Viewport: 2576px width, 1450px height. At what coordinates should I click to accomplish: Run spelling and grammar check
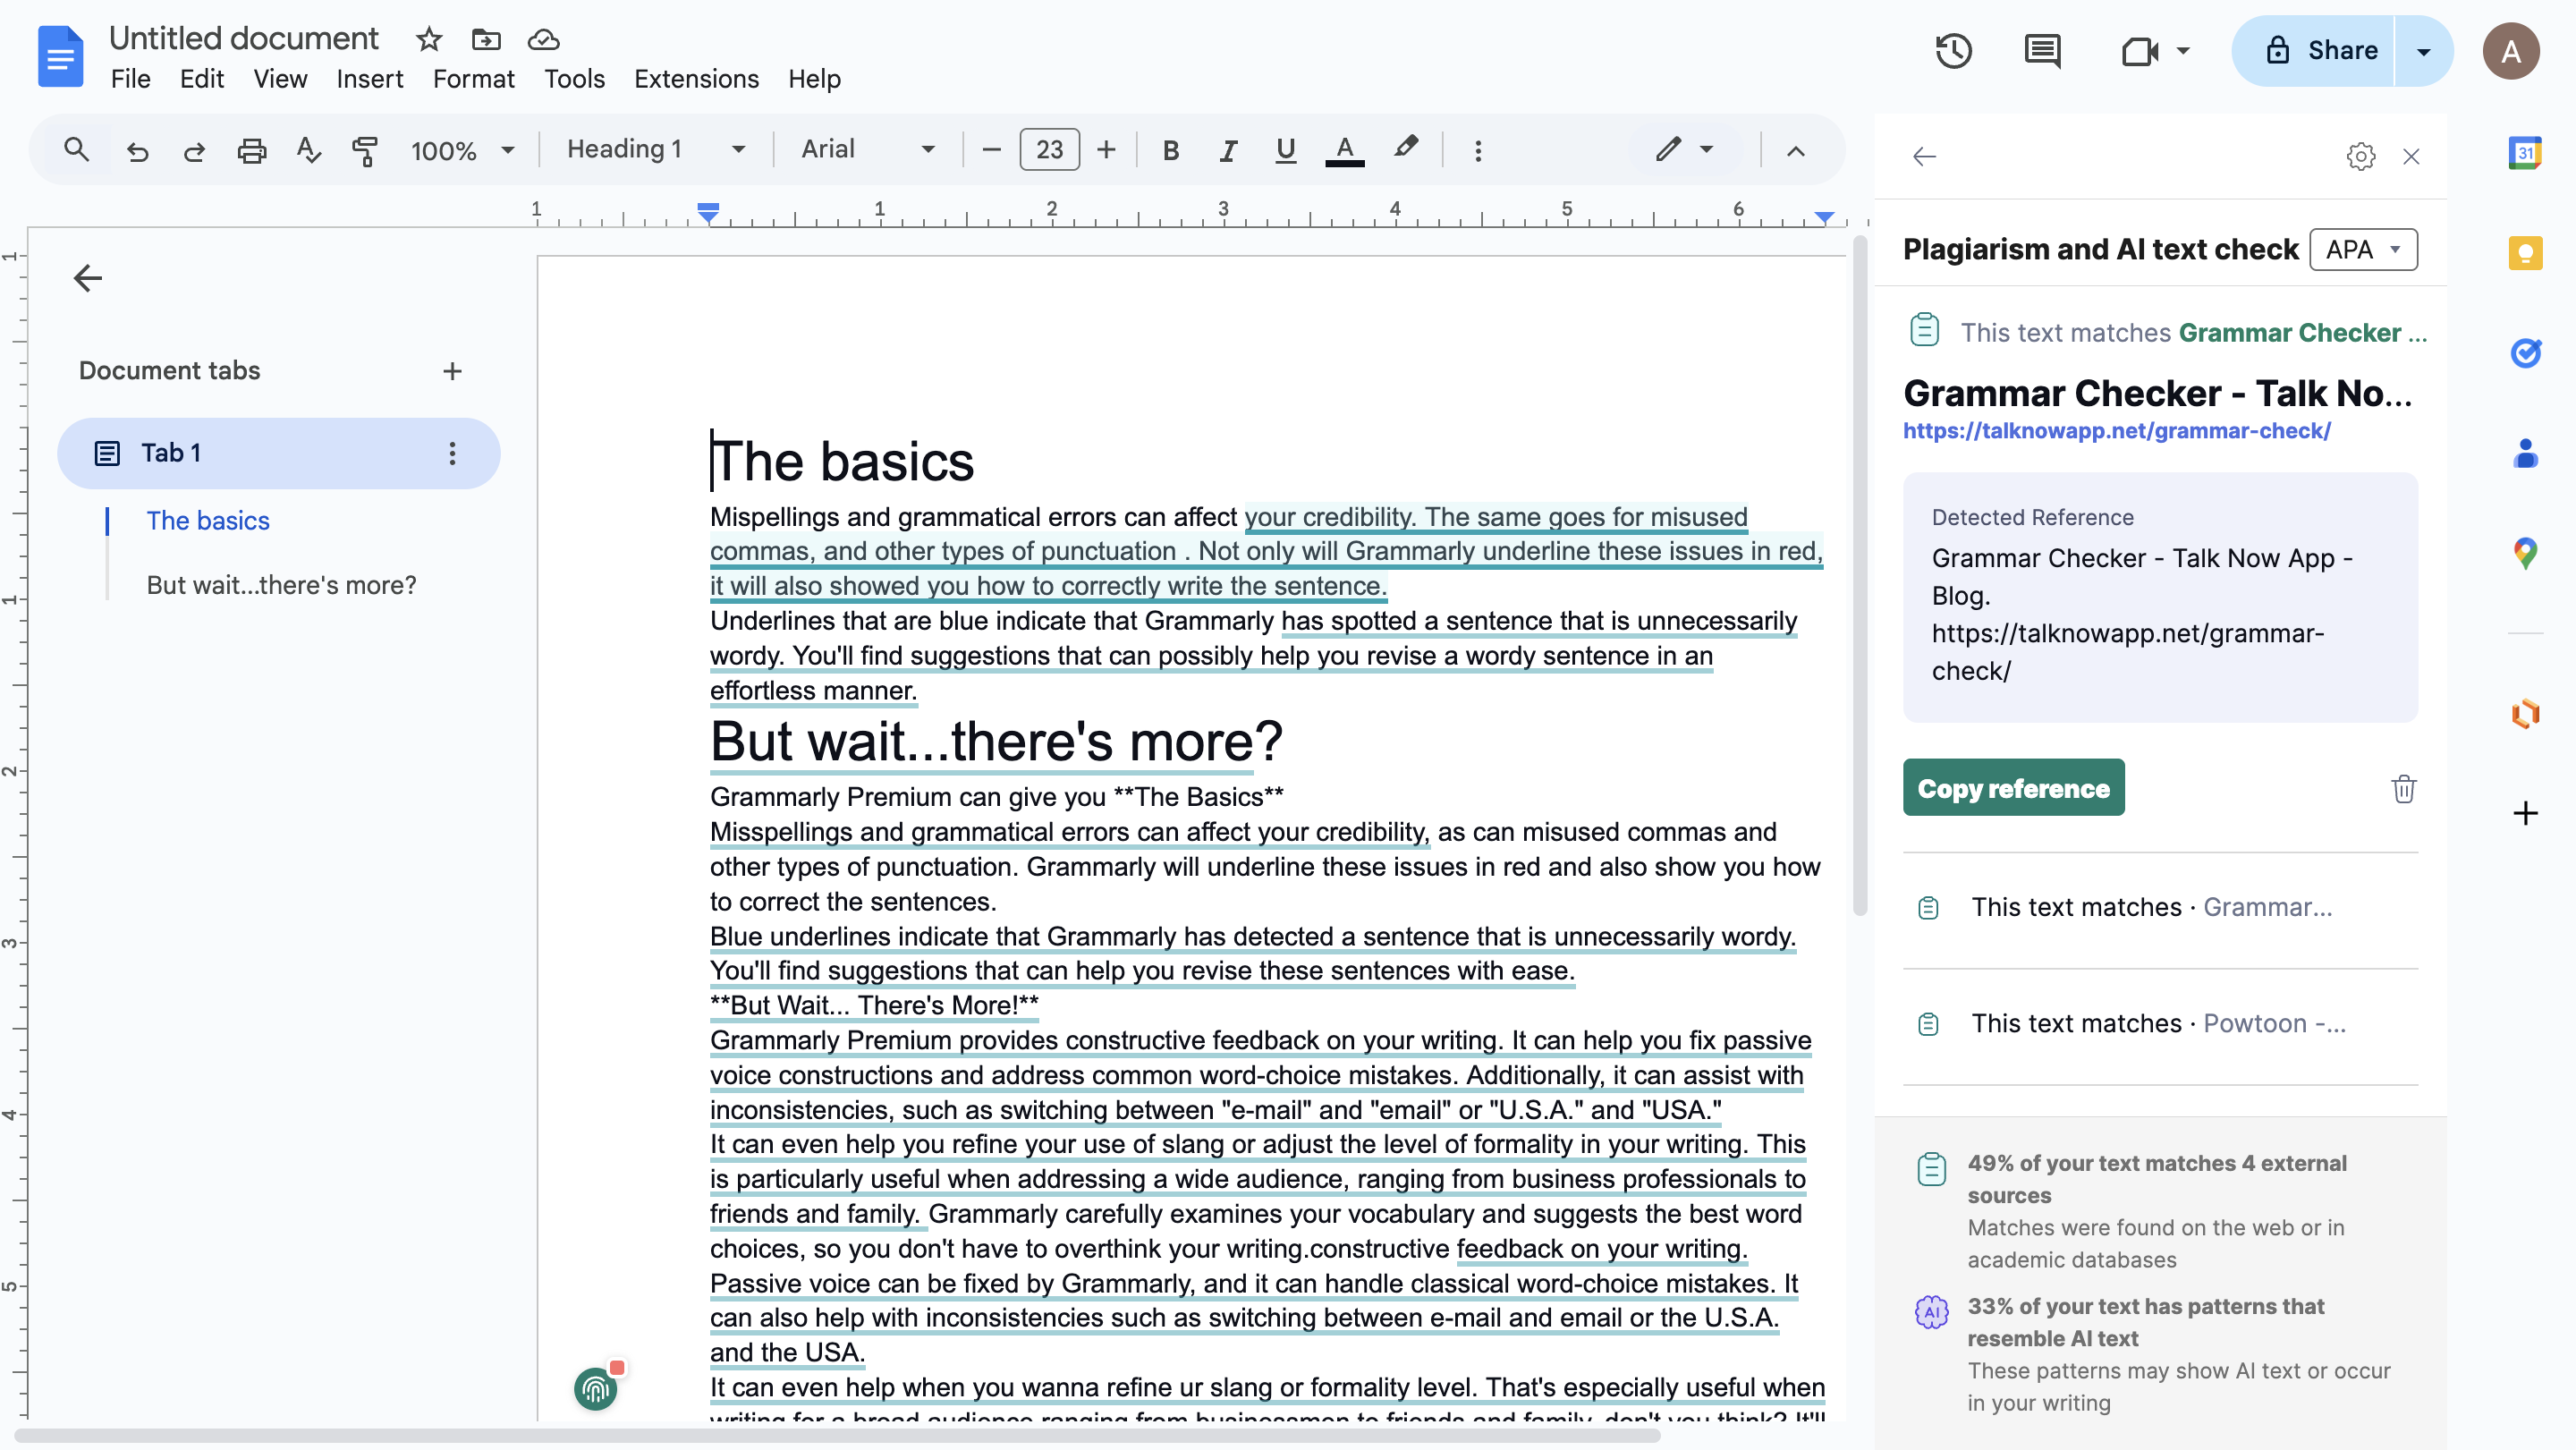point(307,151)
